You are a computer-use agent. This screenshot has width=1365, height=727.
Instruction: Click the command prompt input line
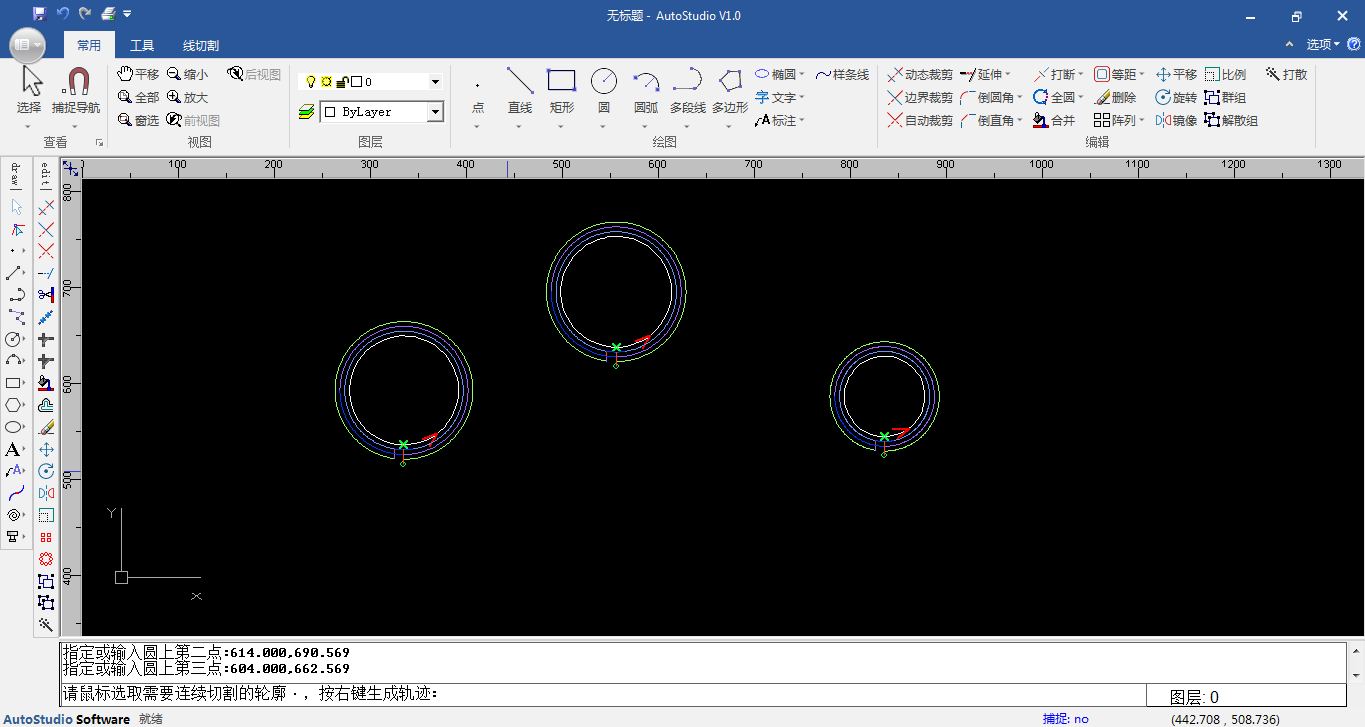click(x=603, y=694)
